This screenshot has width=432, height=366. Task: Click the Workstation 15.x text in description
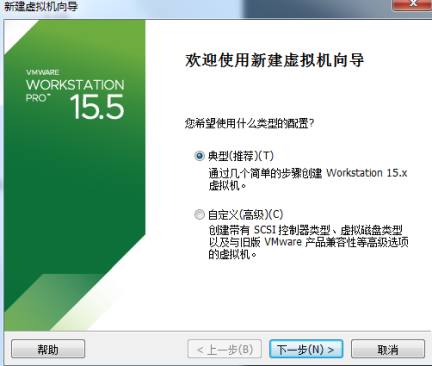pyautogui.click(x=367, y=173)
